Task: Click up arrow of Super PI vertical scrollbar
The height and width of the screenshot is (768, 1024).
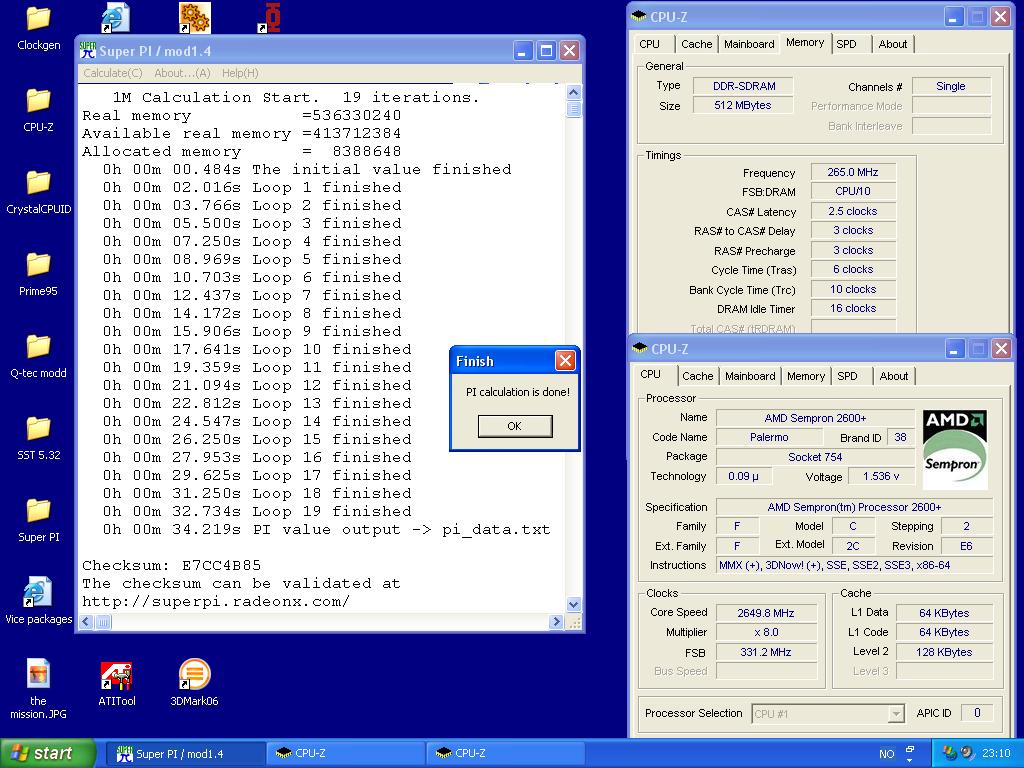Action: point(573,92)
